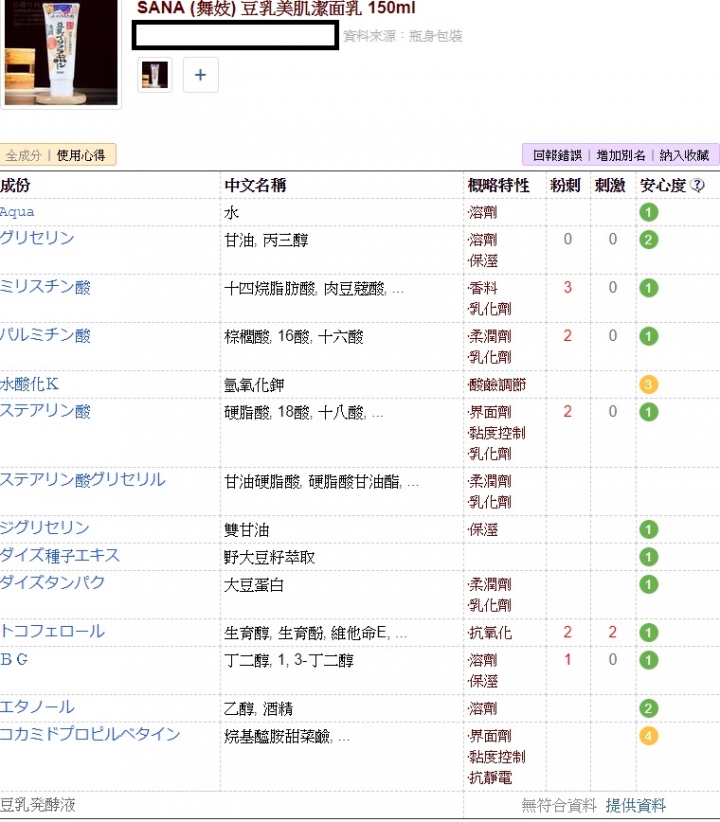The height and width of the screenshot is (822, 720).
Task: Click the acne score 3 for ミリスチン酸
Action: (567, 287)
